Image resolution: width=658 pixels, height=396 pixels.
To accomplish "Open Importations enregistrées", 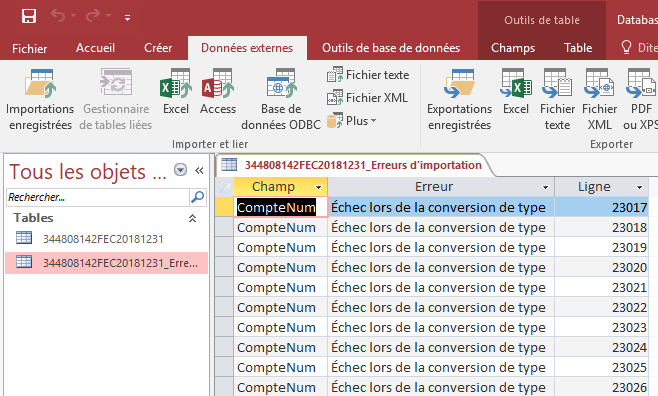I will coord(40,100).
